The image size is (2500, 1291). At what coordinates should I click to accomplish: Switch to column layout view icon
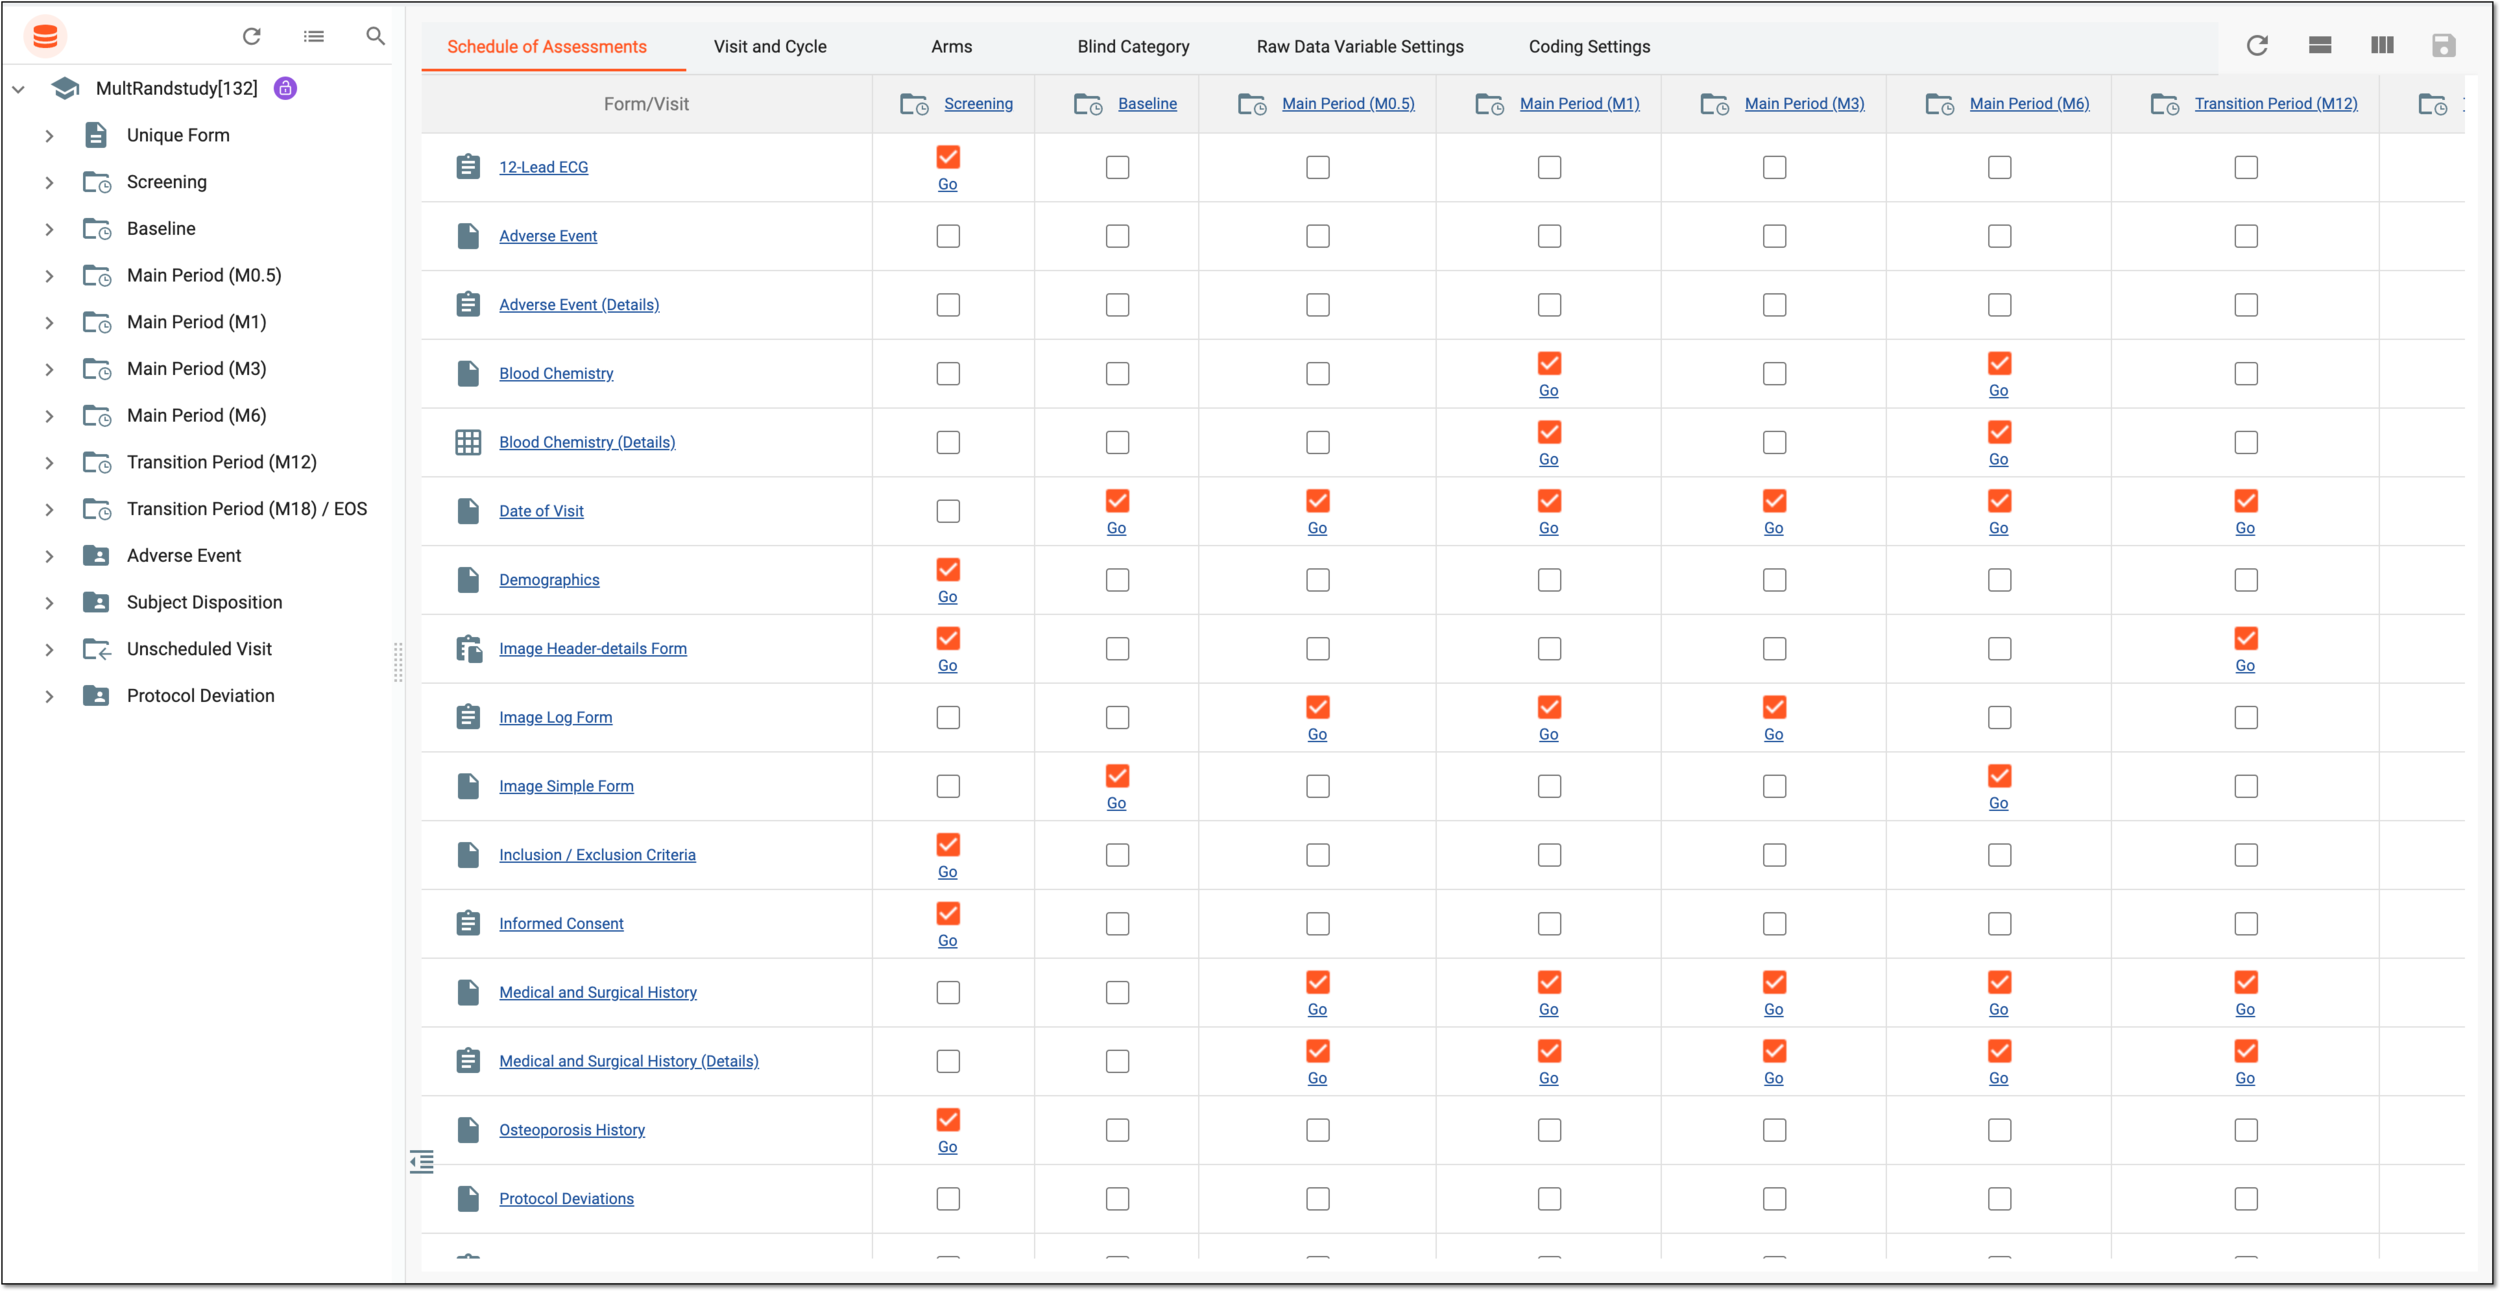coord(2382,45)
